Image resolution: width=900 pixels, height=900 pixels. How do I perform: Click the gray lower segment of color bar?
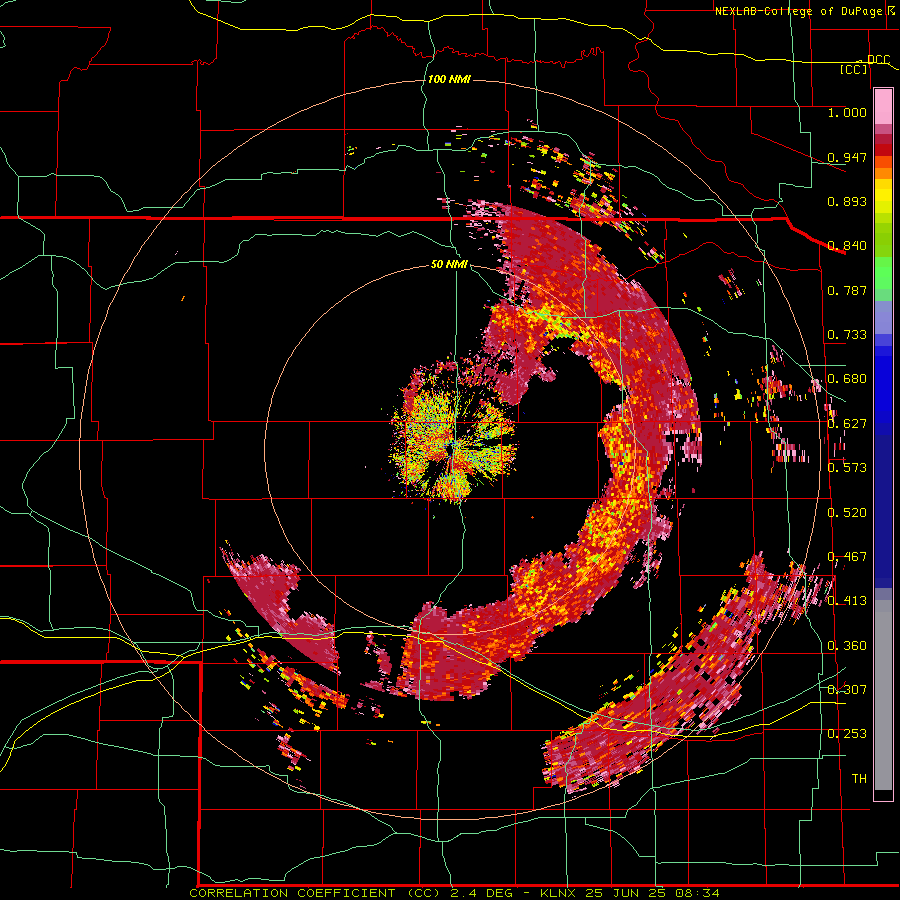click(883, 695)
